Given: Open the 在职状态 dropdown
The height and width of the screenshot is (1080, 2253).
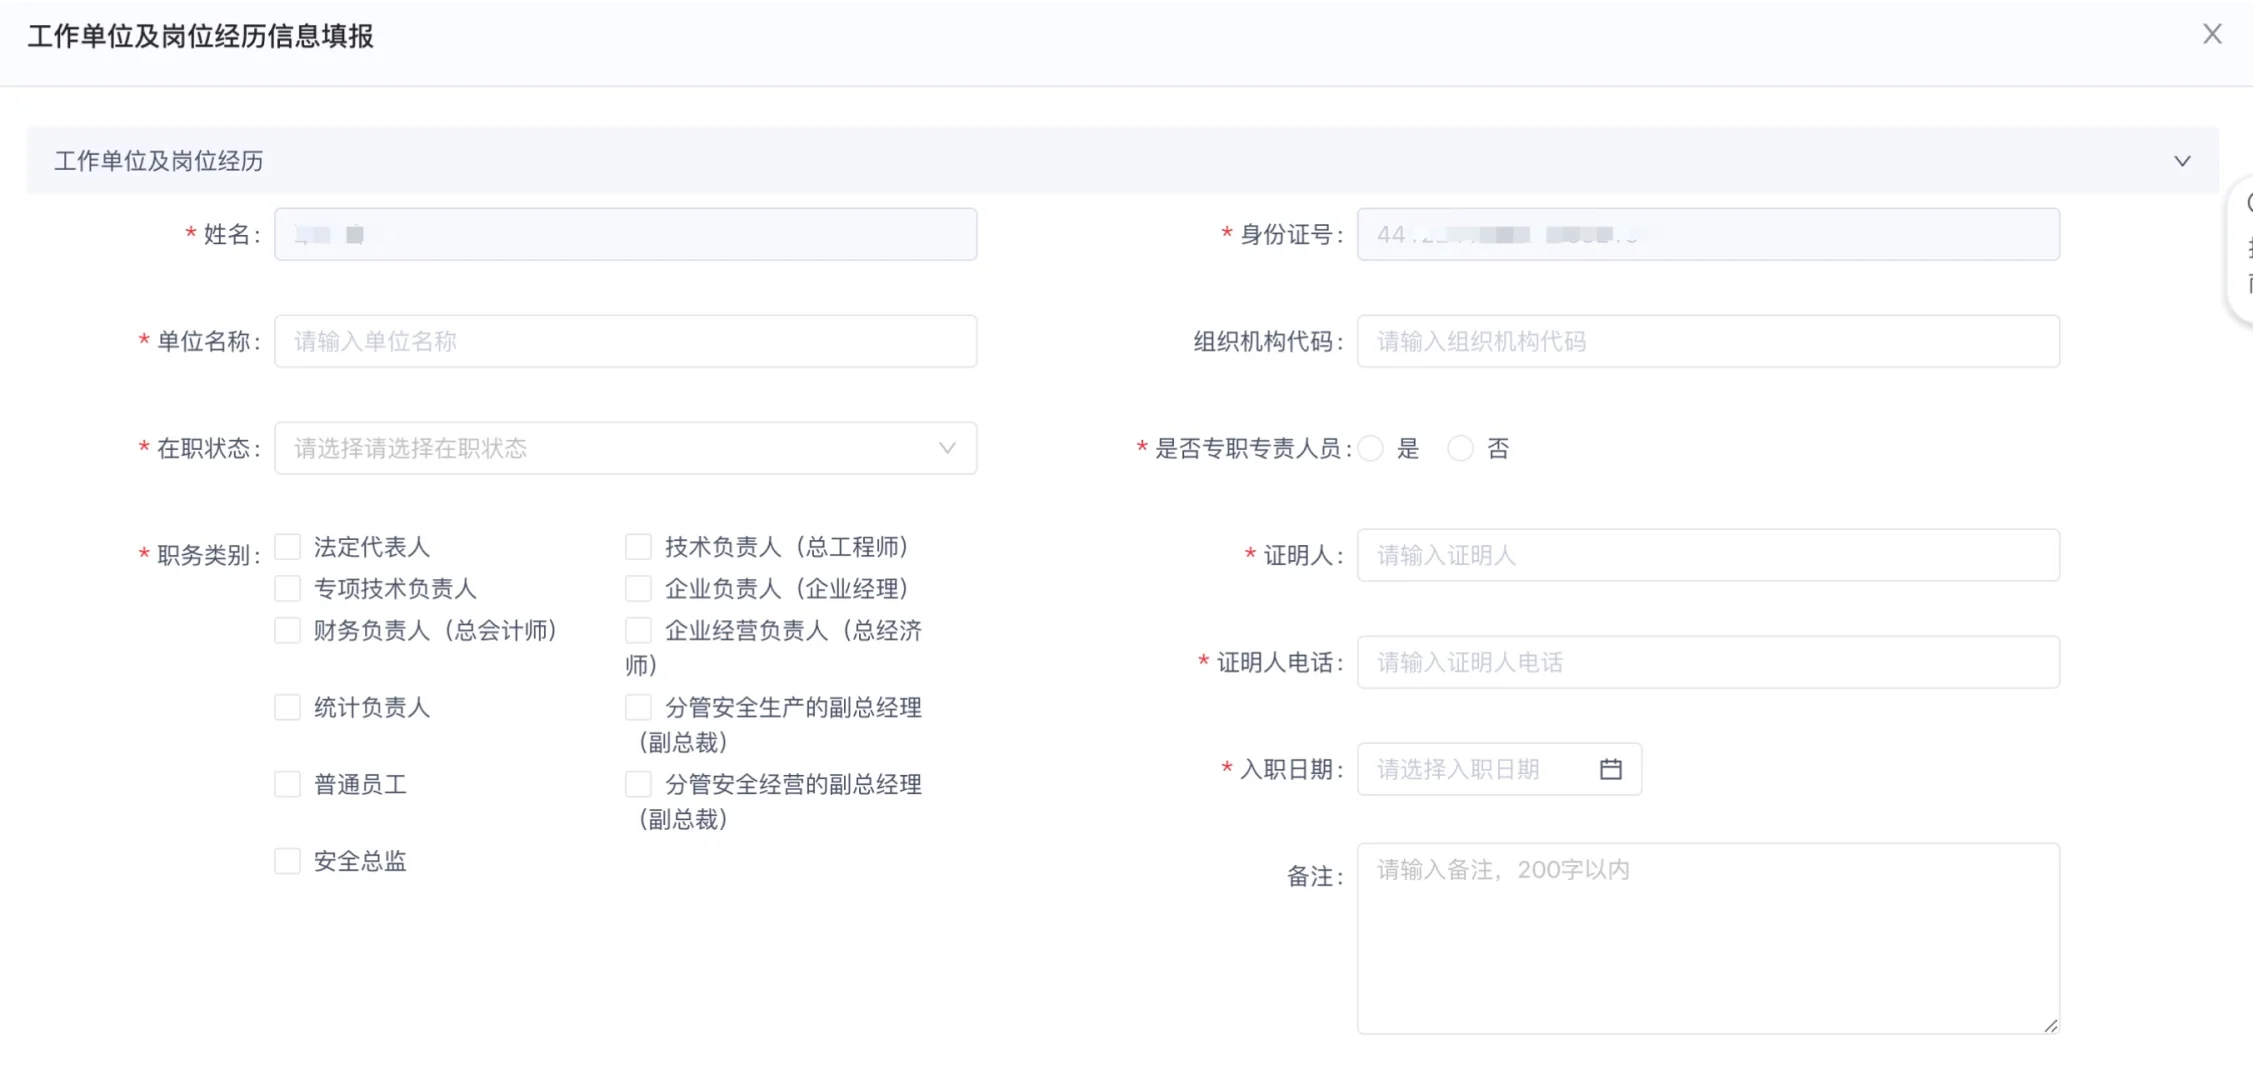Looking at the screenshot, I should click(625, 448).
